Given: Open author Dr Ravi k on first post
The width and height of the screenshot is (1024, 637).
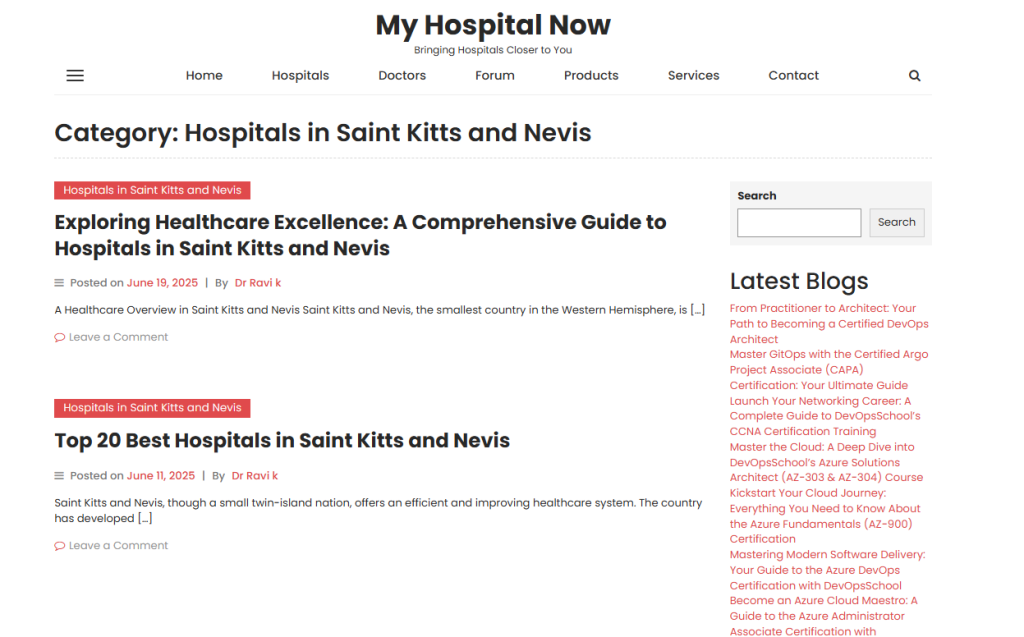Looking at the screenshot, I should point(258,283).
